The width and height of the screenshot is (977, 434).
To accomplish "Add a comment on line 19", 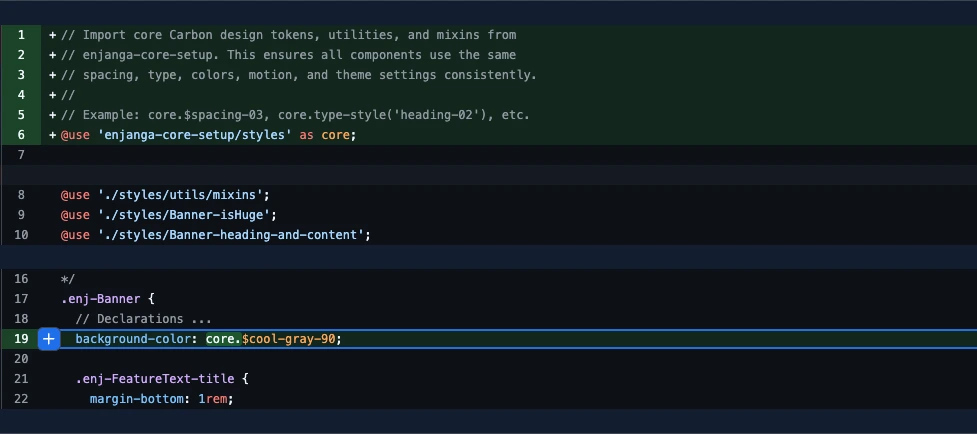I will click(49, 339).
